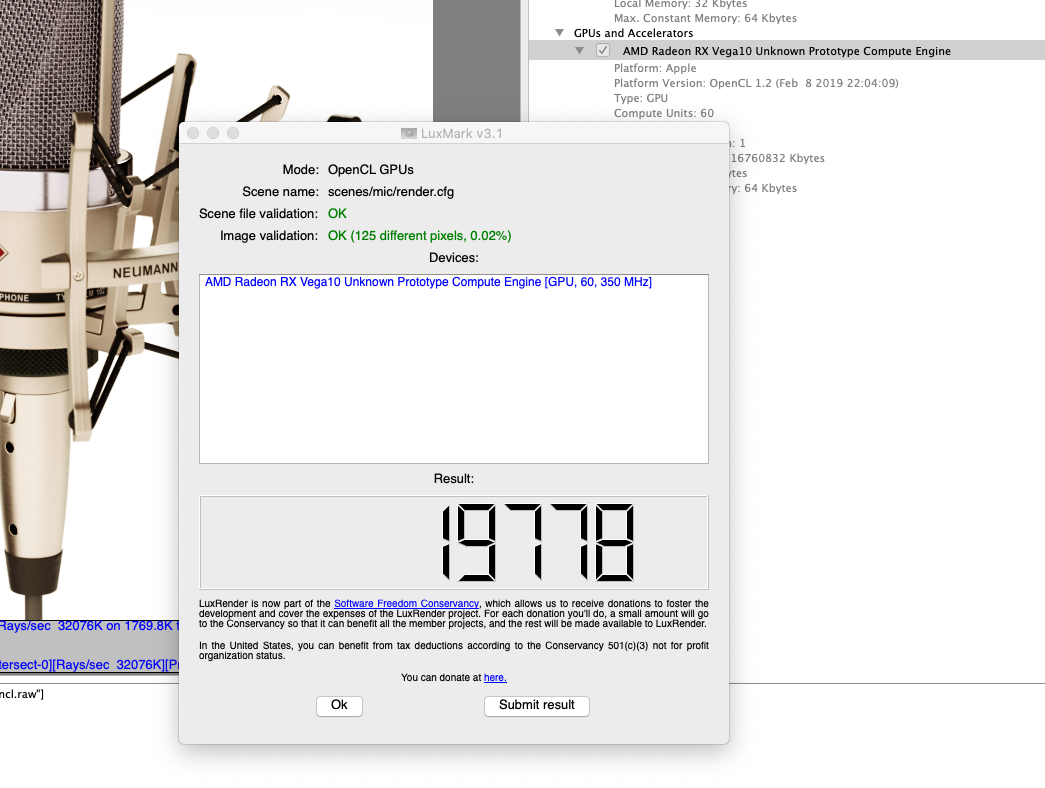Click the Rays/sec 32076K status line
Viewport: 1045px width, 788px height.
89,626
